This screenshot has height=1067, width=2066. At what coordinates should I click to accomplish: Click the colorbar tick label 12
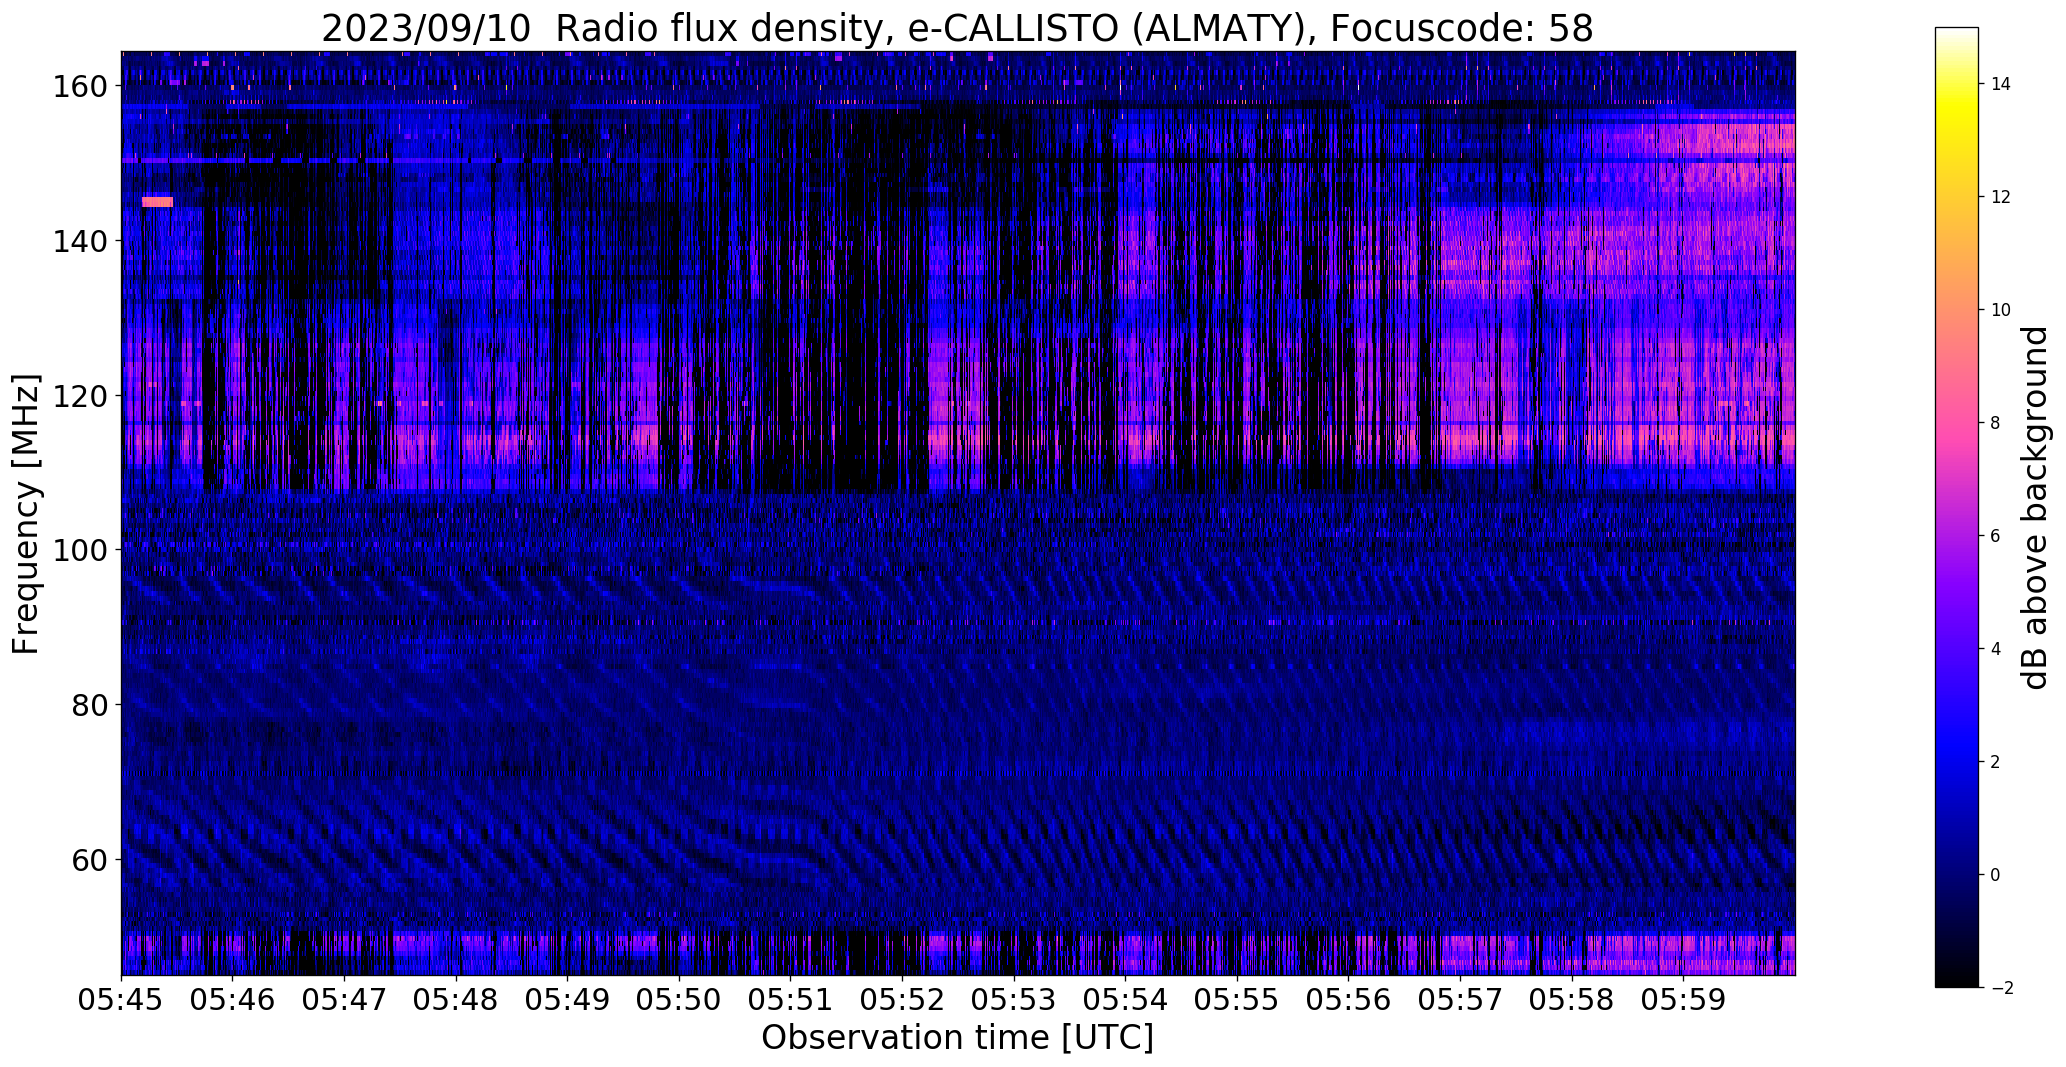[x=2001, y=197]
